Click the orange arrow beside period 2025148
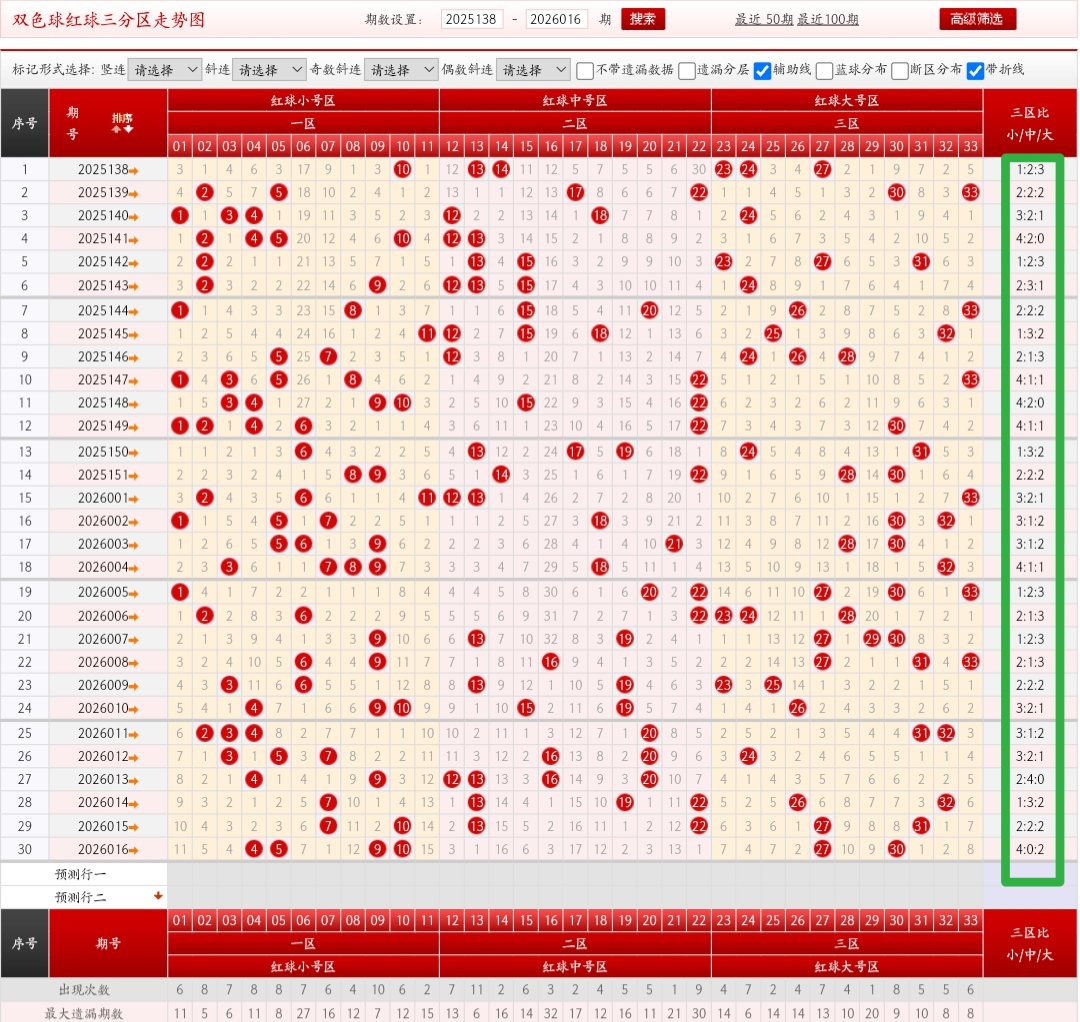Viewport: 1080px width, 1022px height. (134, 404)
